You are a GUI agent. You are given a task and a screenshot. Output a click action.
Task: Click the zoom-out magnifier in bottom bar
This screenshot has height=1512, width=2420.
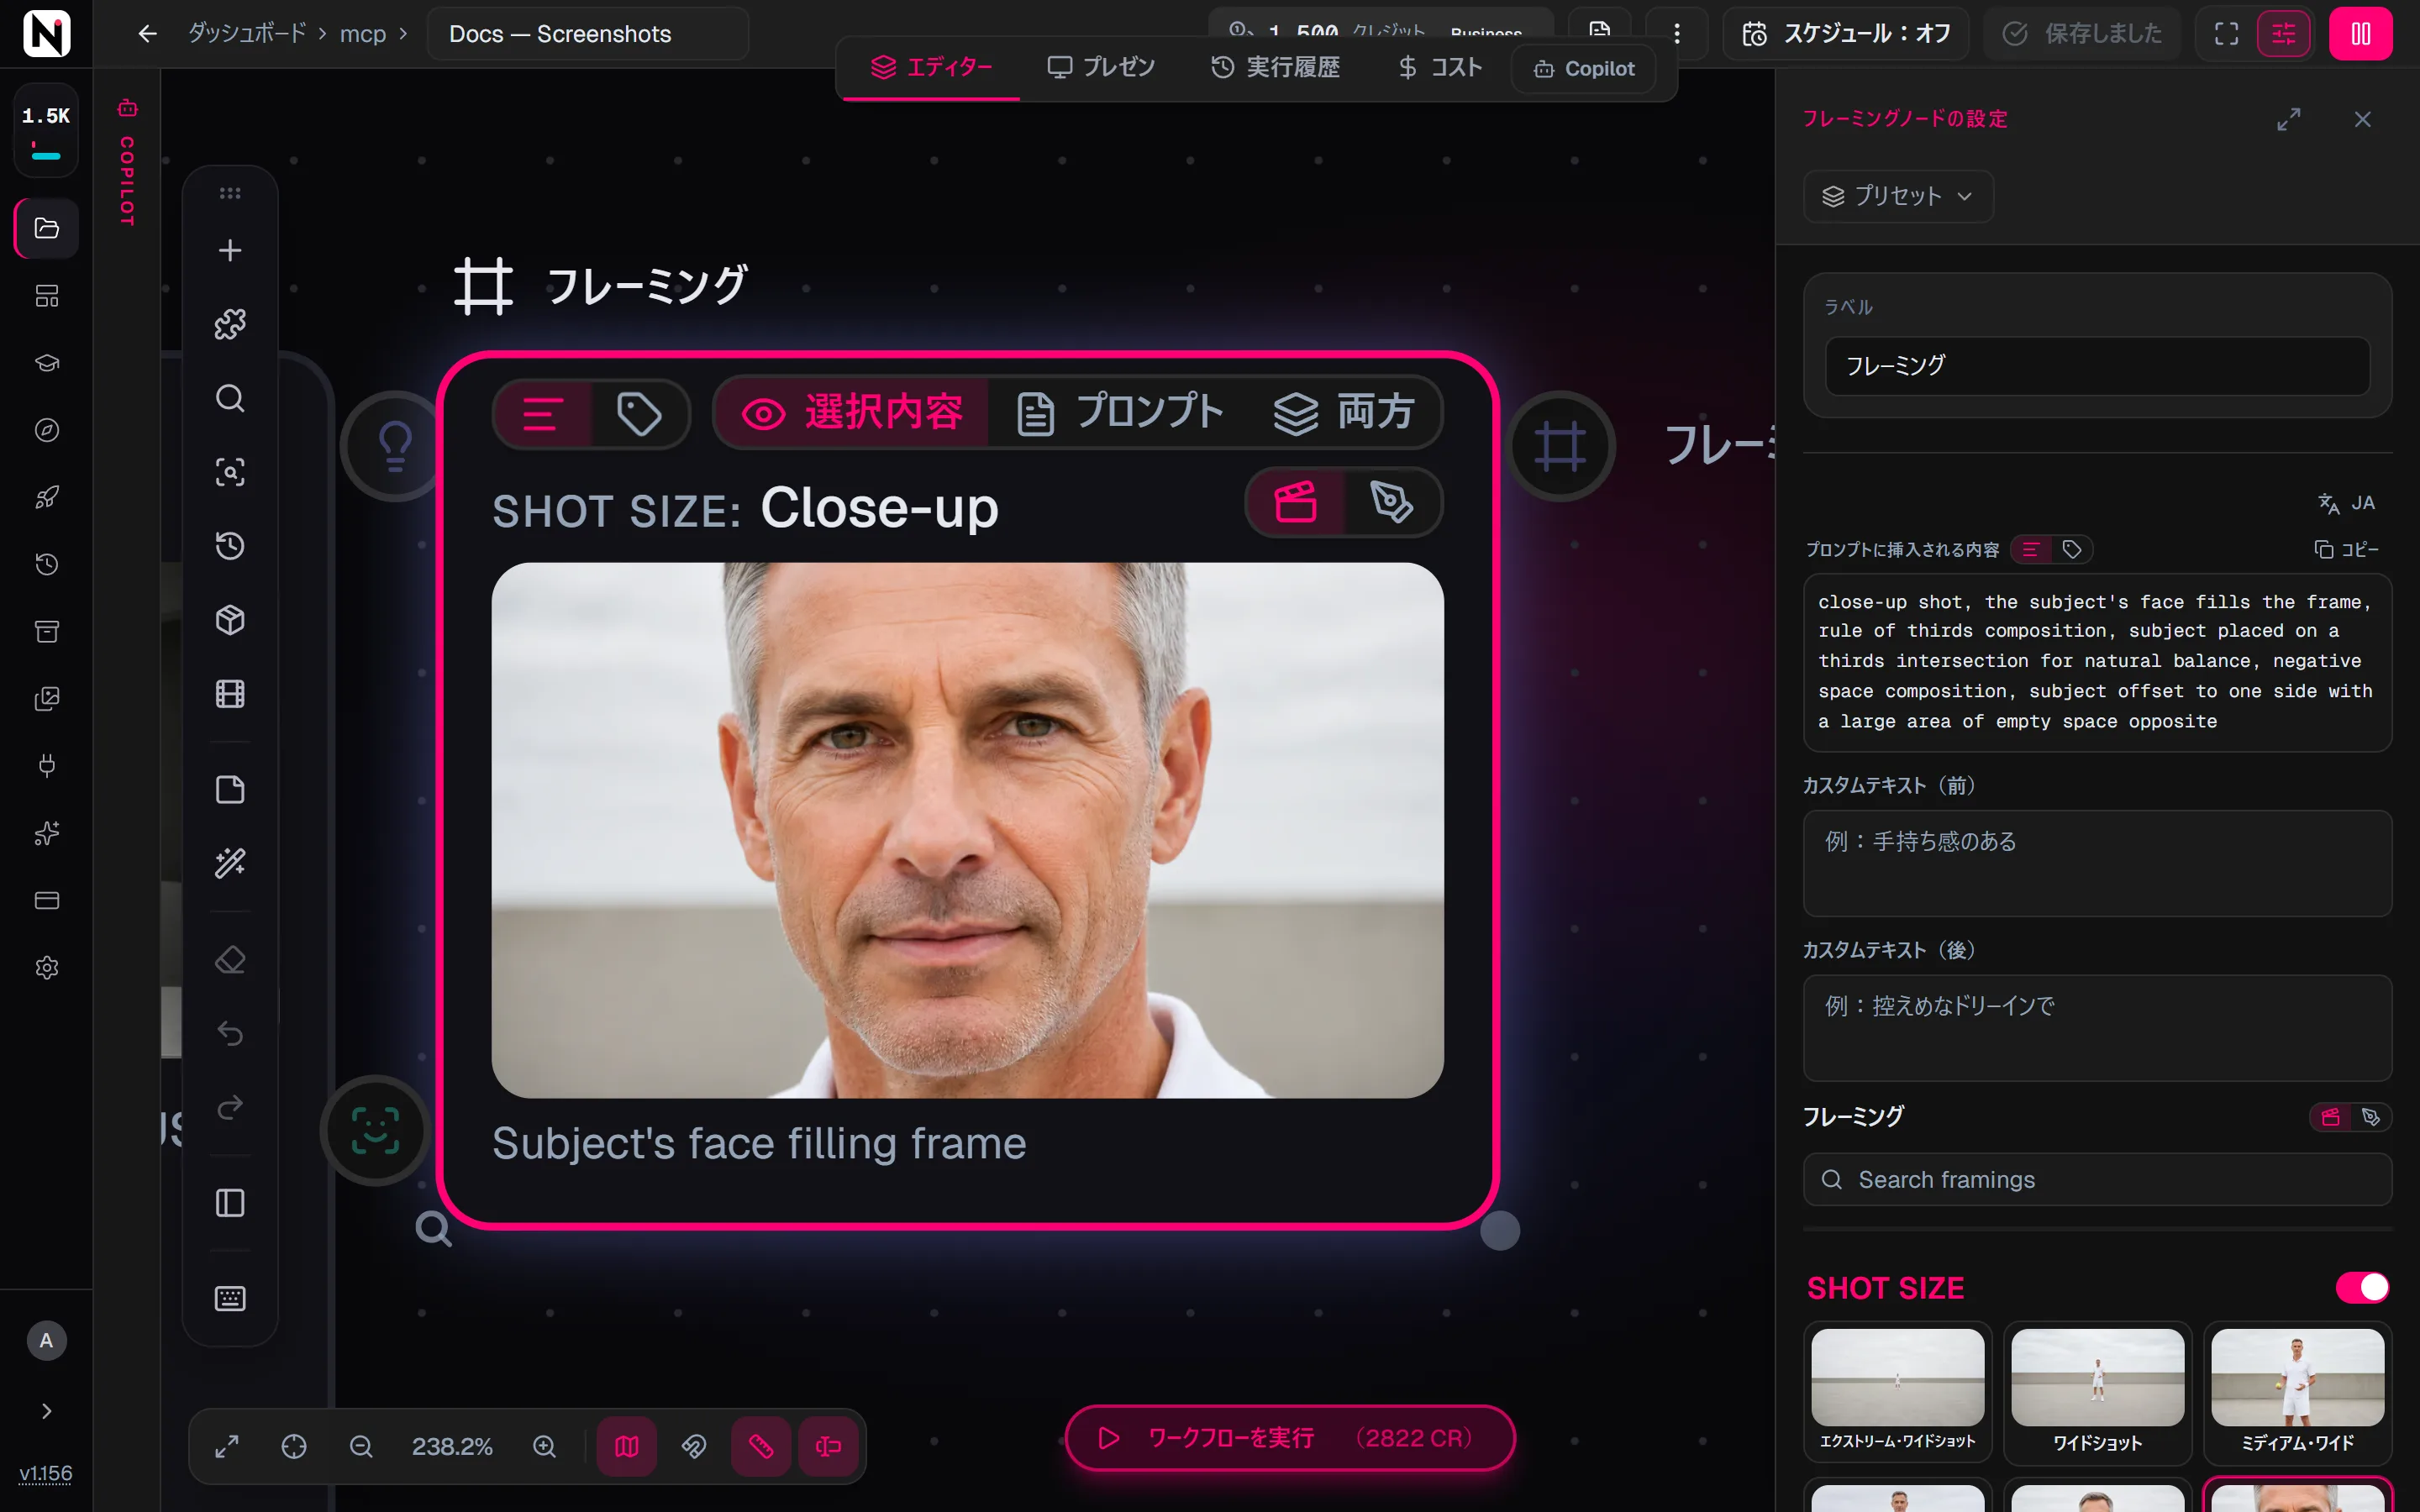click(x=361, y=1446)
